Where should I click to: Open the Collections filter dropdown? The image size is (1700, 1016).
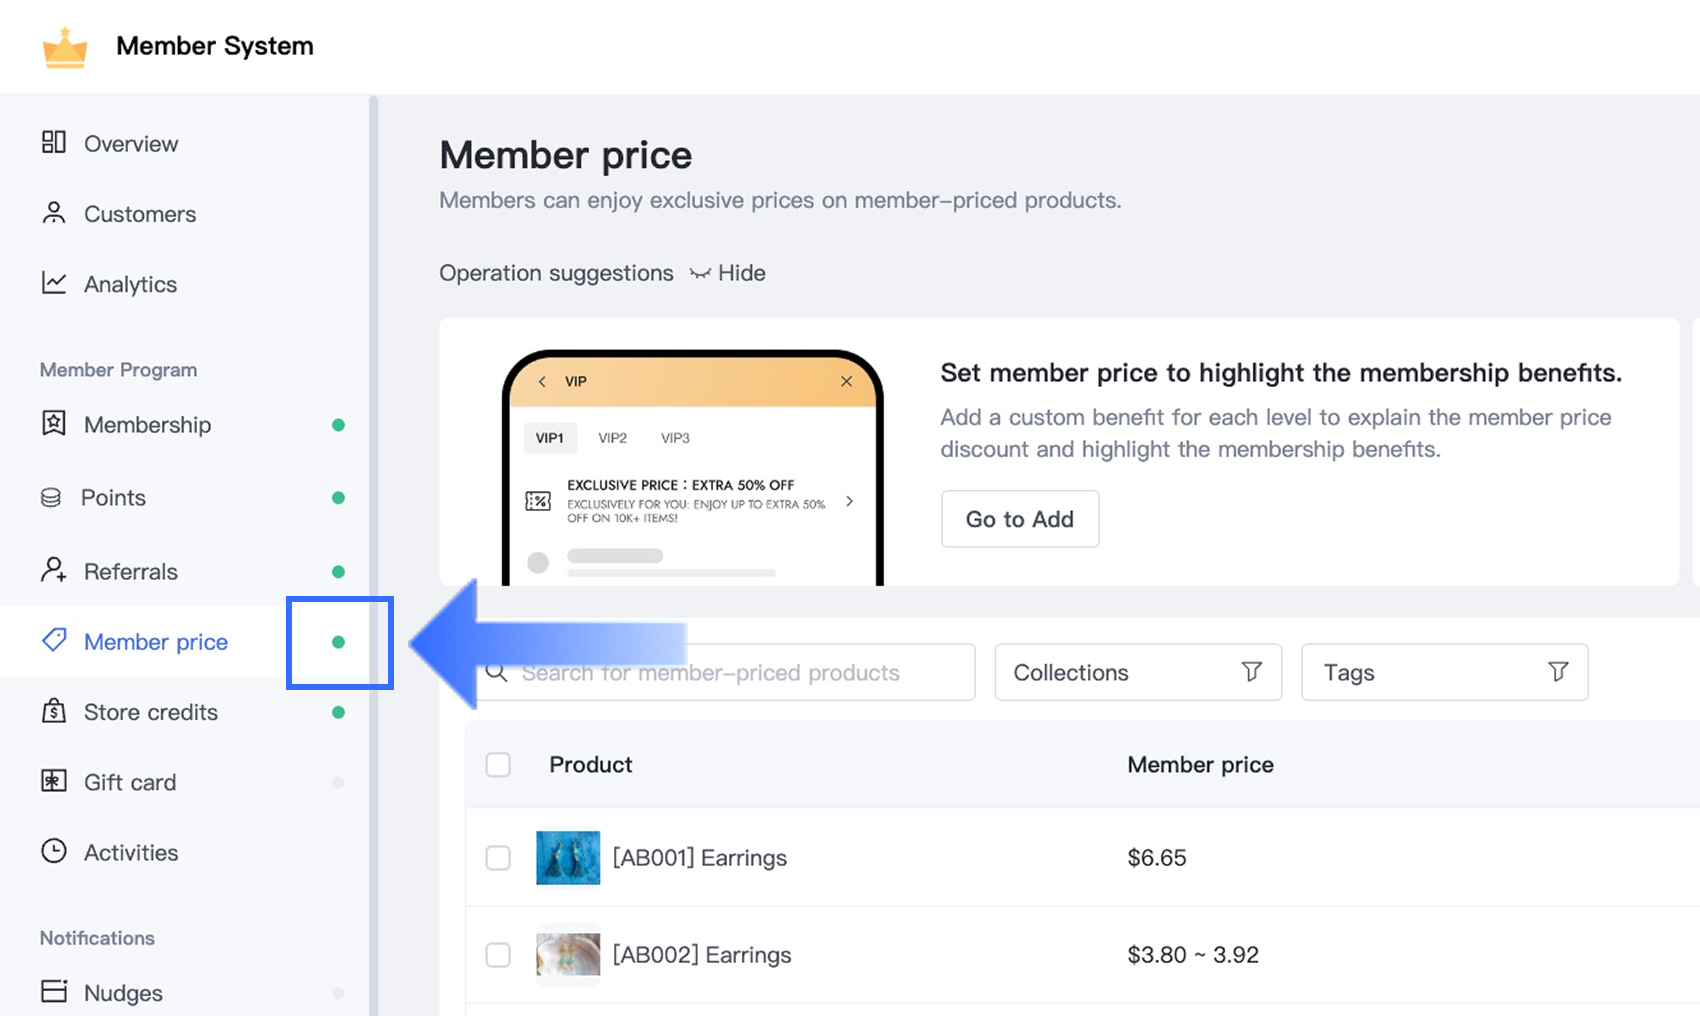[x=1137, y=672]
